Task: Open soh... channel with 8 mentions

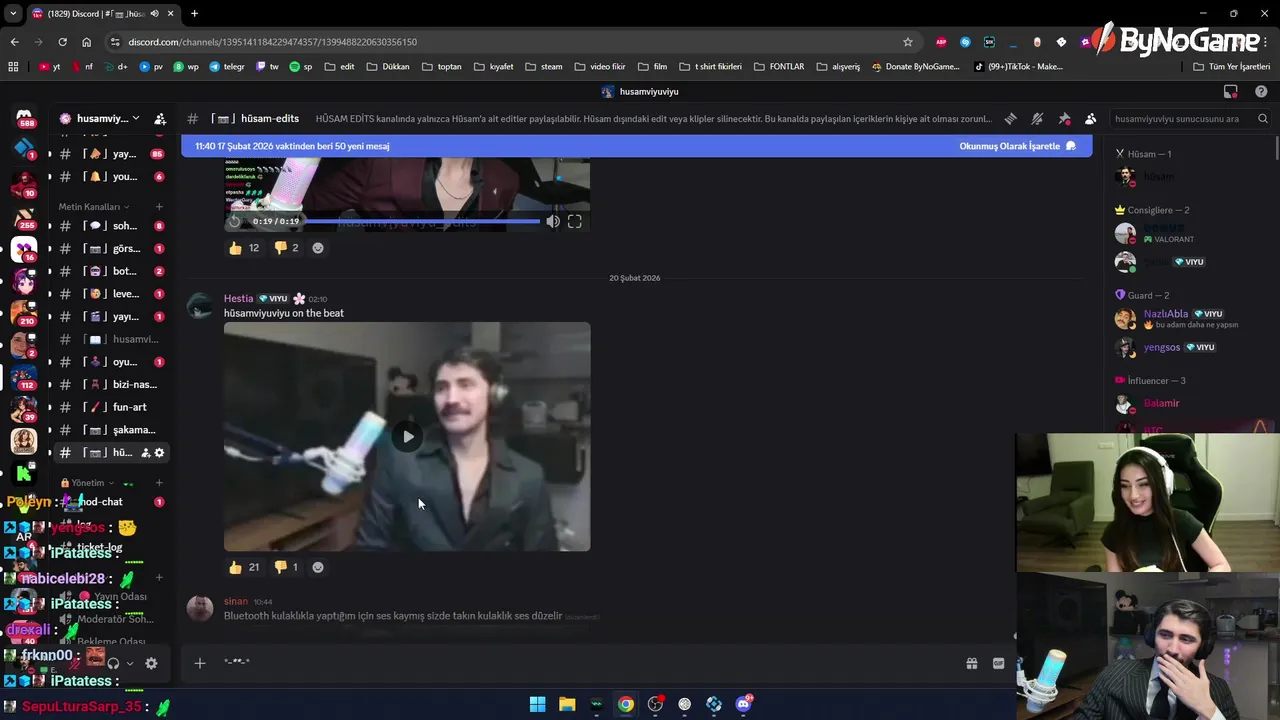Action: pos(110,226)
